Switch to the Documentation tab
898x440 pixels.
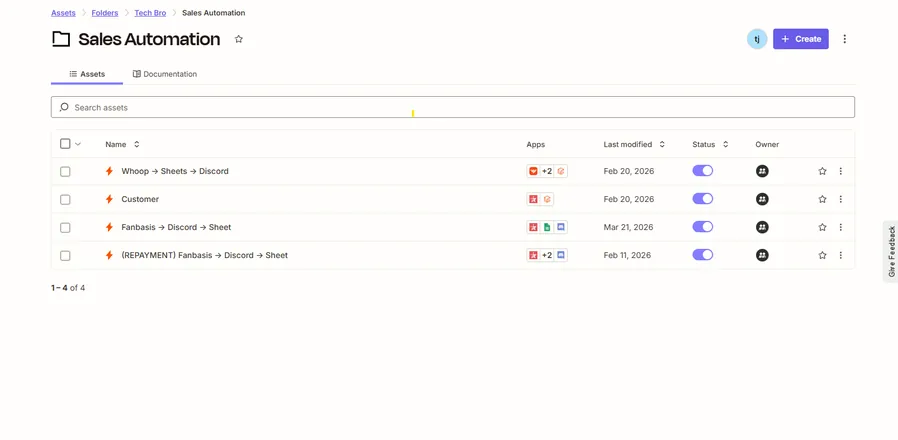click(x=165, y=74)
